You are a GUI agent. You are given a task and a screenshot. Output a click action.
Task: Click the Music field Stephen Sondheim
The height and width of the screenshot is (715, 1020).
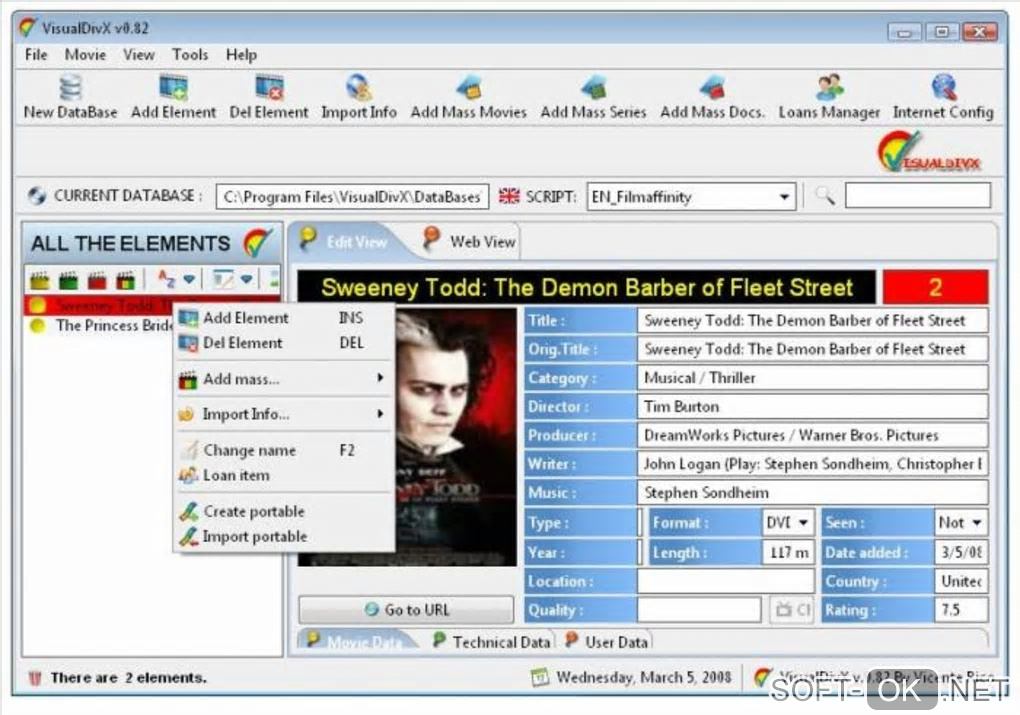click(x=812, y=492)
